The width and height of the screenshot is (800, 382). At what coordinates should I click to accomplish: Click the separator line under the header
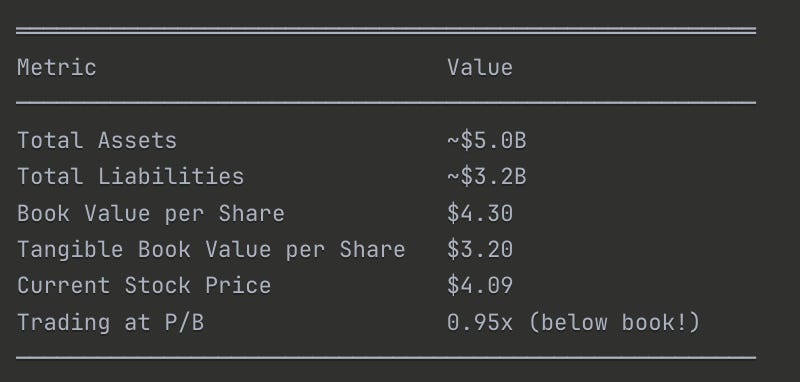tap(386, 103)
